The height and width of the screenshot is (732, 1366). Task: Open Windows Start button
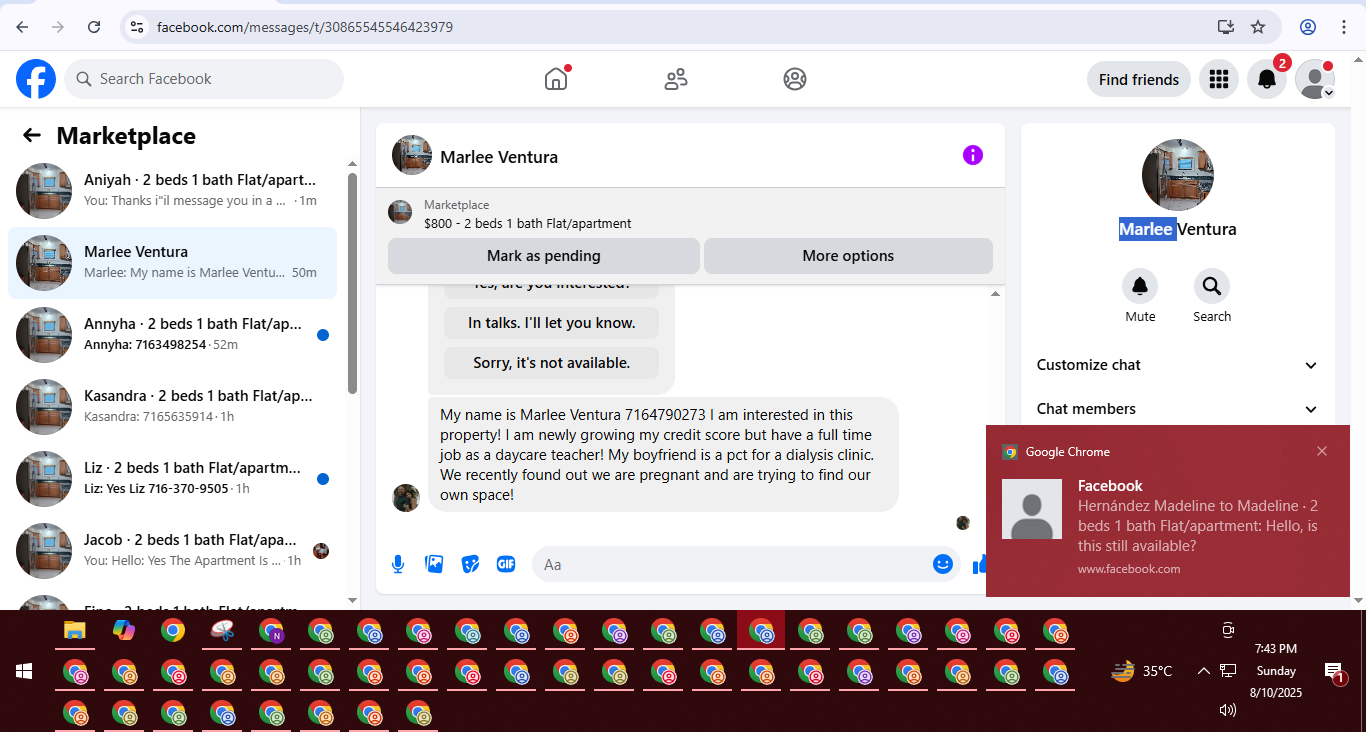click(x=24, y=671)
